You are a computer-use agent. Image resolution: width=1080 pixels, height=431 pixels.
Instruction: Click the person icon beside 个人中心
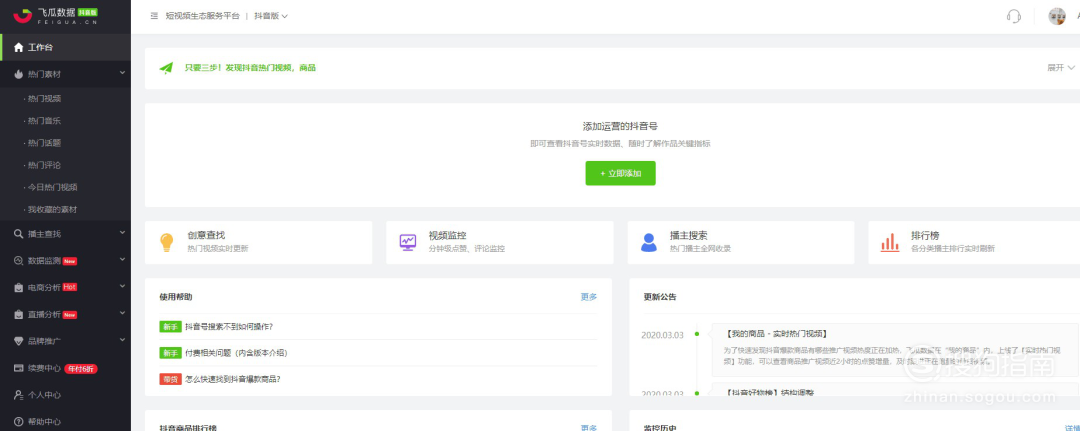(19, 395)
